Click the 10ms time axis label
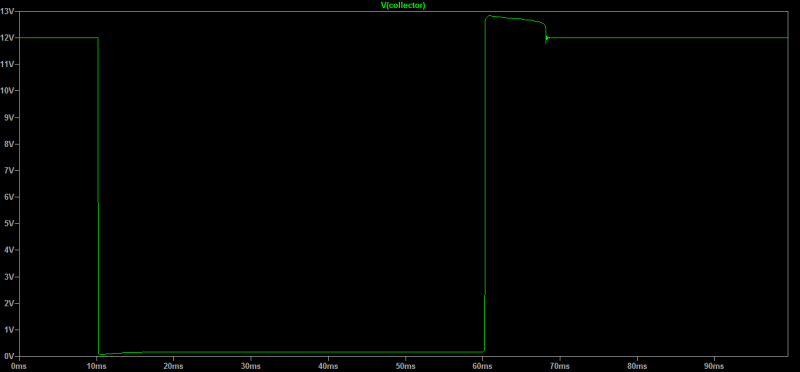The height and width of the screenshot is (372, 800). 96,366
